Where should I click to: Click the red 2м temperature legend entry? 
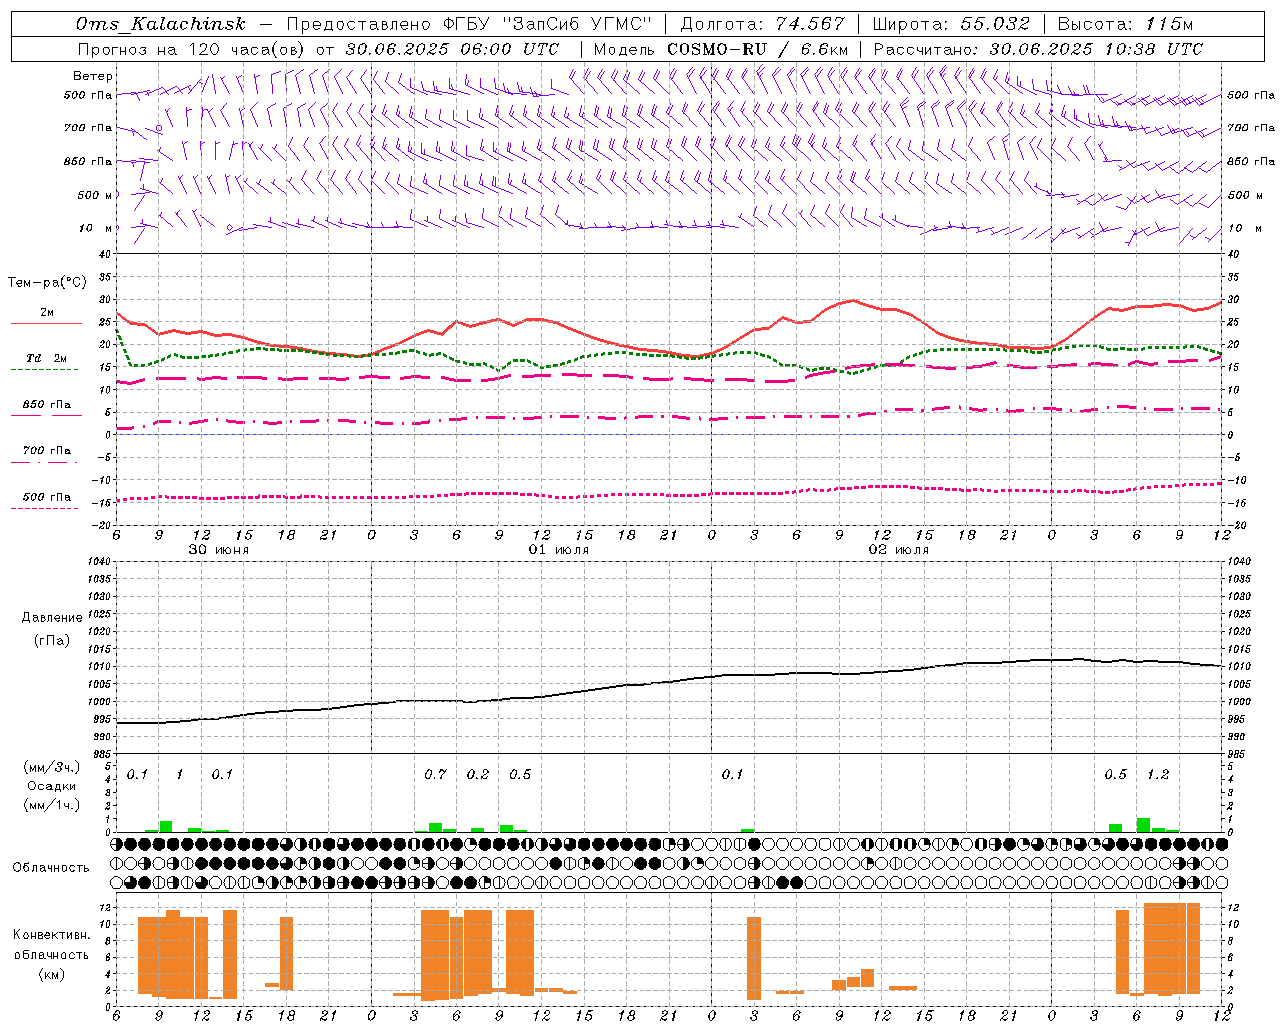pos(47,313)
